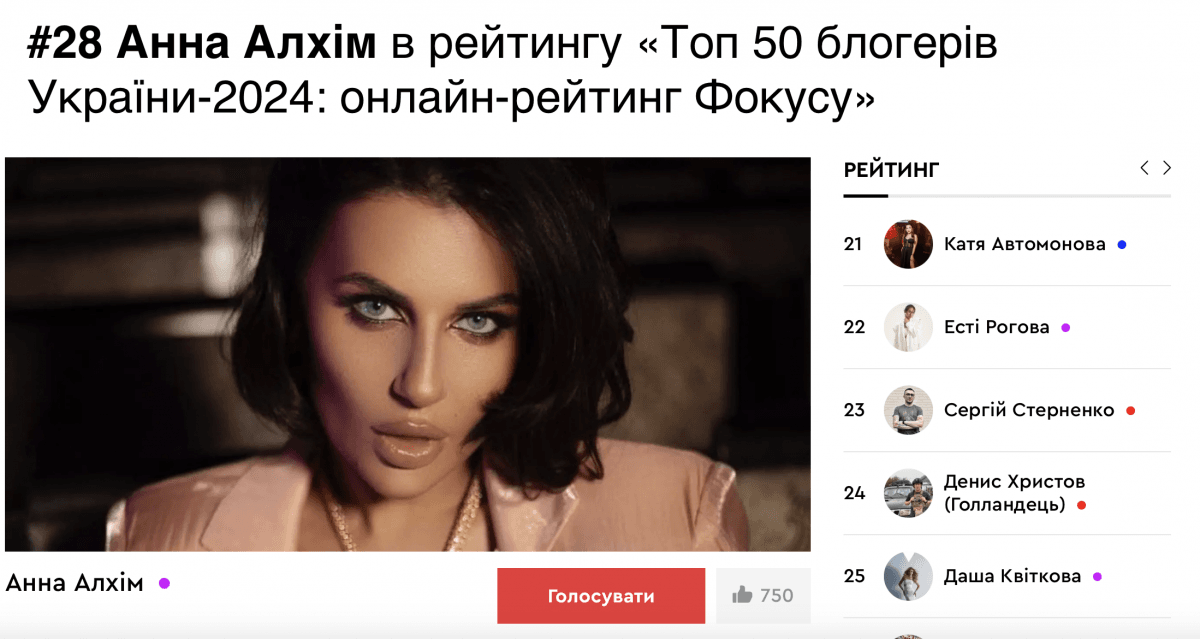The width and height of the screenshot is (1200, 639).
Task: Vote with the red Голосувати button
Action: (601, 596)
